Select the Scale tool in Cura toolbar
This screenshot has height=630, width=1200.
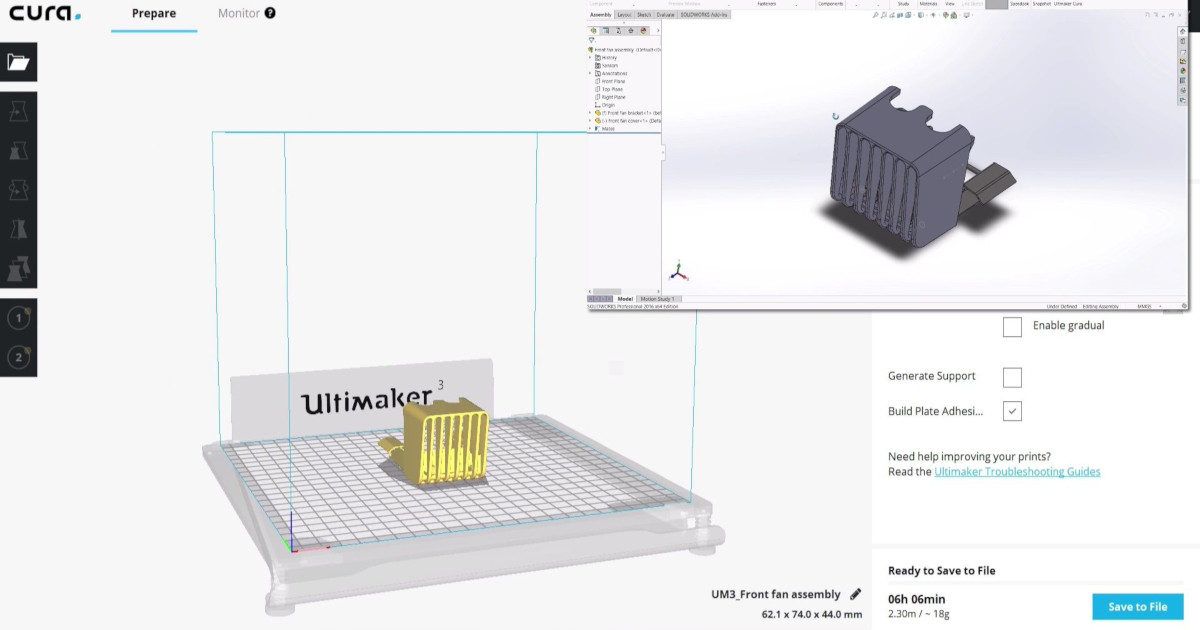point(18,150)
